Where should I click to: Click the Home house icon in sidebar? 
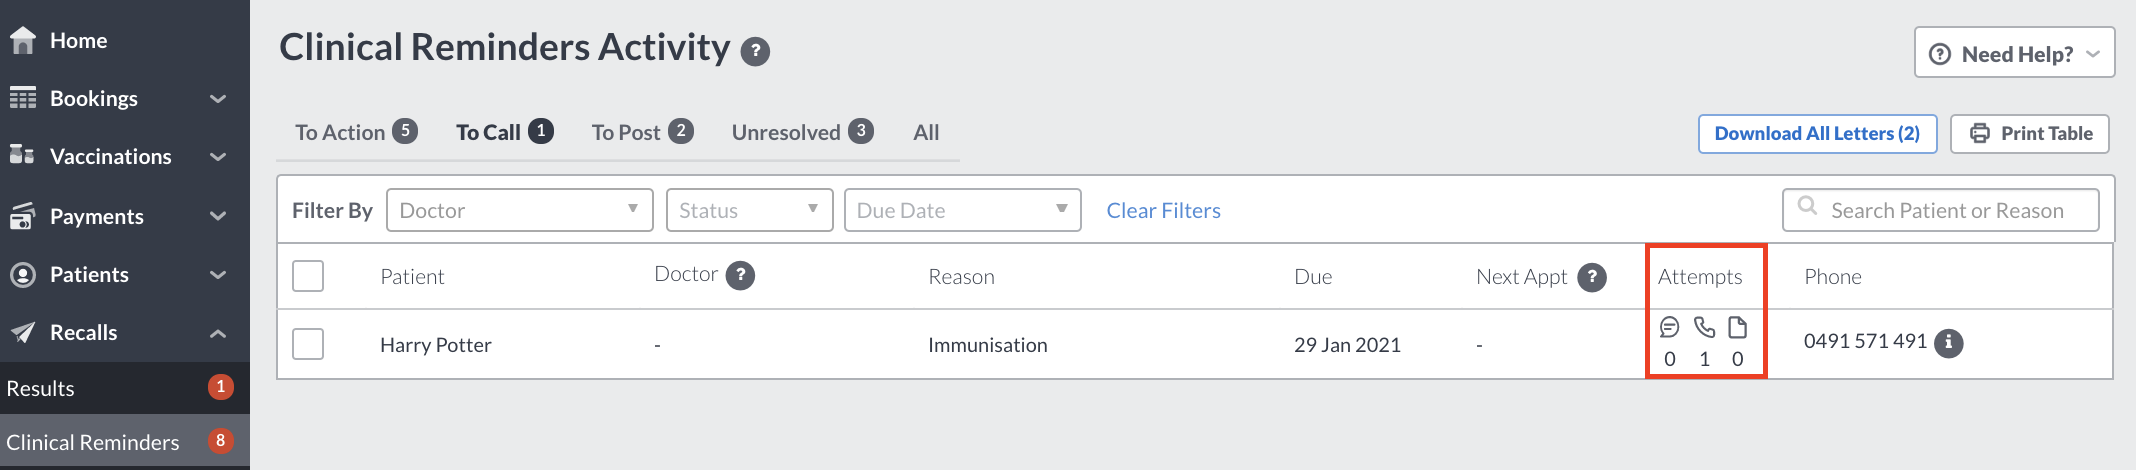pyautogui.click(x=23, y=40)
